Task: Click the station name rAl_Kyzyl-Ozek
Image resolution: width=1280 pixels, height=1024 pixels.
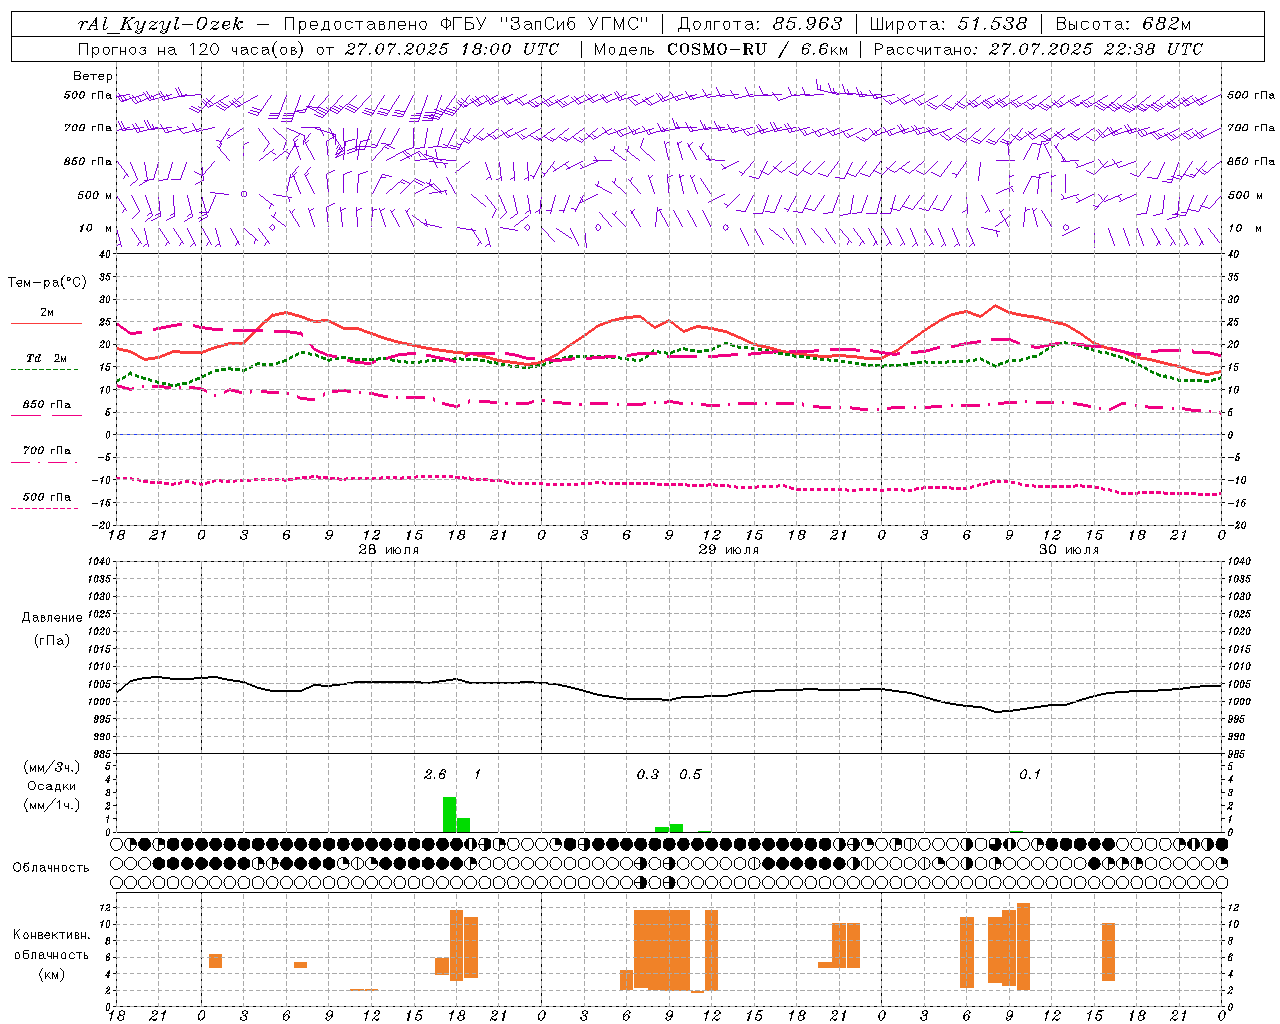Action: click(x=160, y=24)
